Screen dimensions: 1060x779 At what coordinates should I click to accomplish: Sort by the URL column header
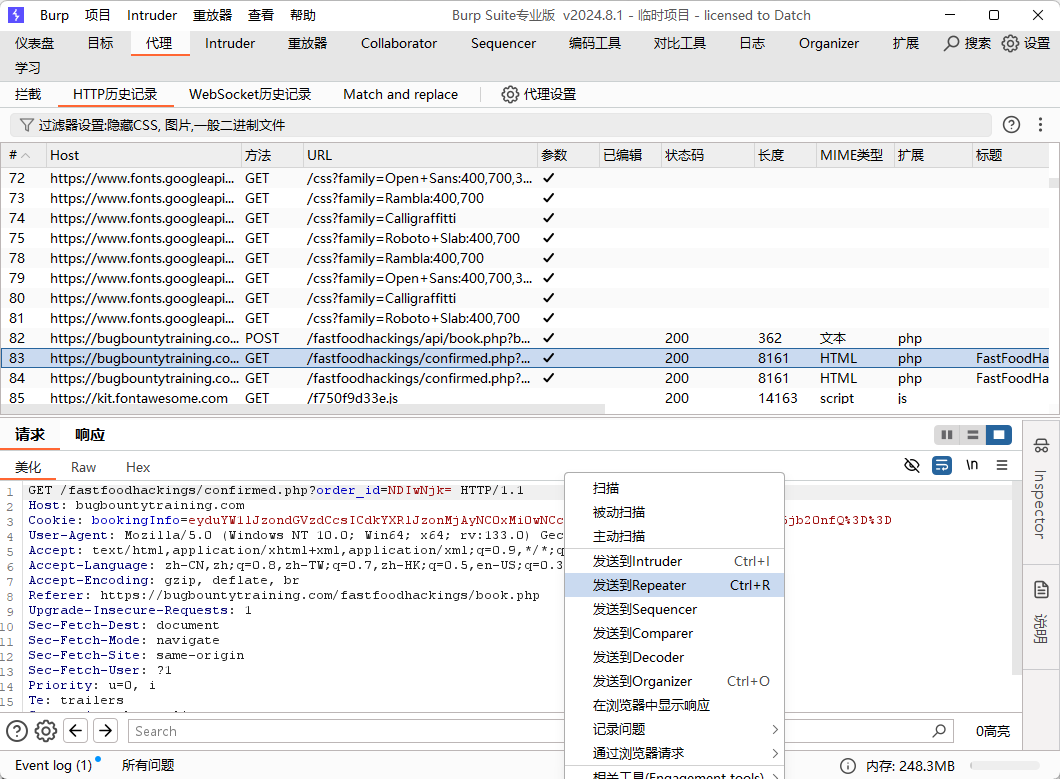[x=420, y=156]
